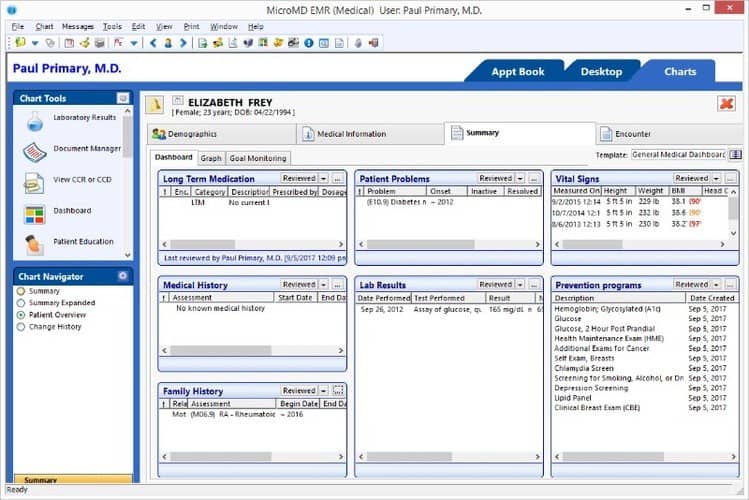Image resolution: width=749 pixels, height=500 pixels.
Task: Close the Elizabeth Frey chart with red X
Action: (726, 103)
